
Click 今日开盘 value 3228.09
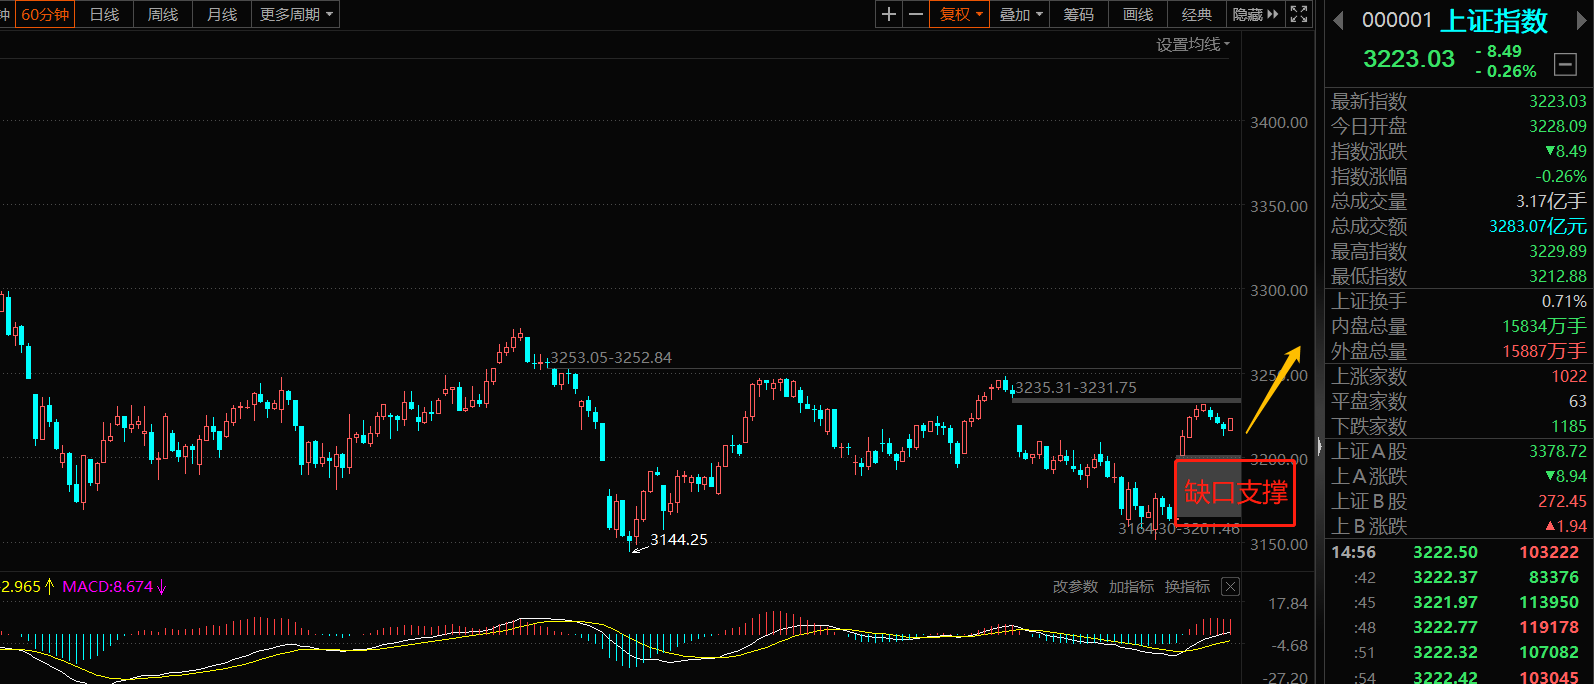[1557, 126]
